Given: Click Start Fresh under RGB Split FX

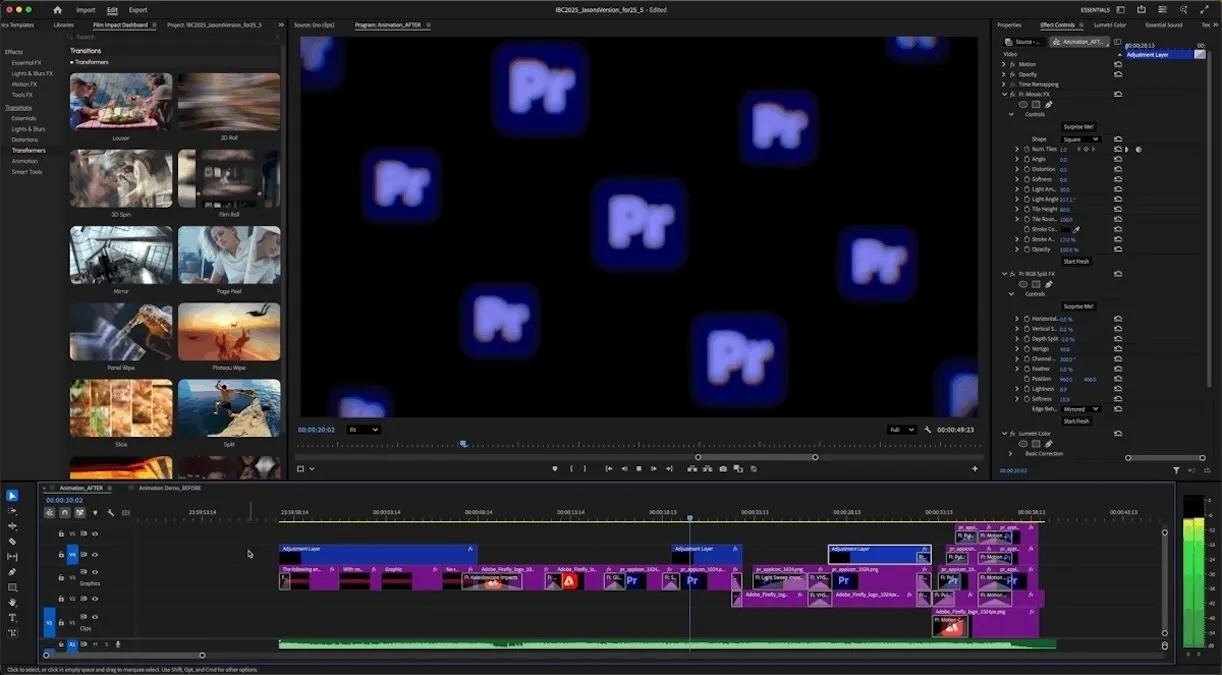Looking at the screenshot, I should 1076,421.
